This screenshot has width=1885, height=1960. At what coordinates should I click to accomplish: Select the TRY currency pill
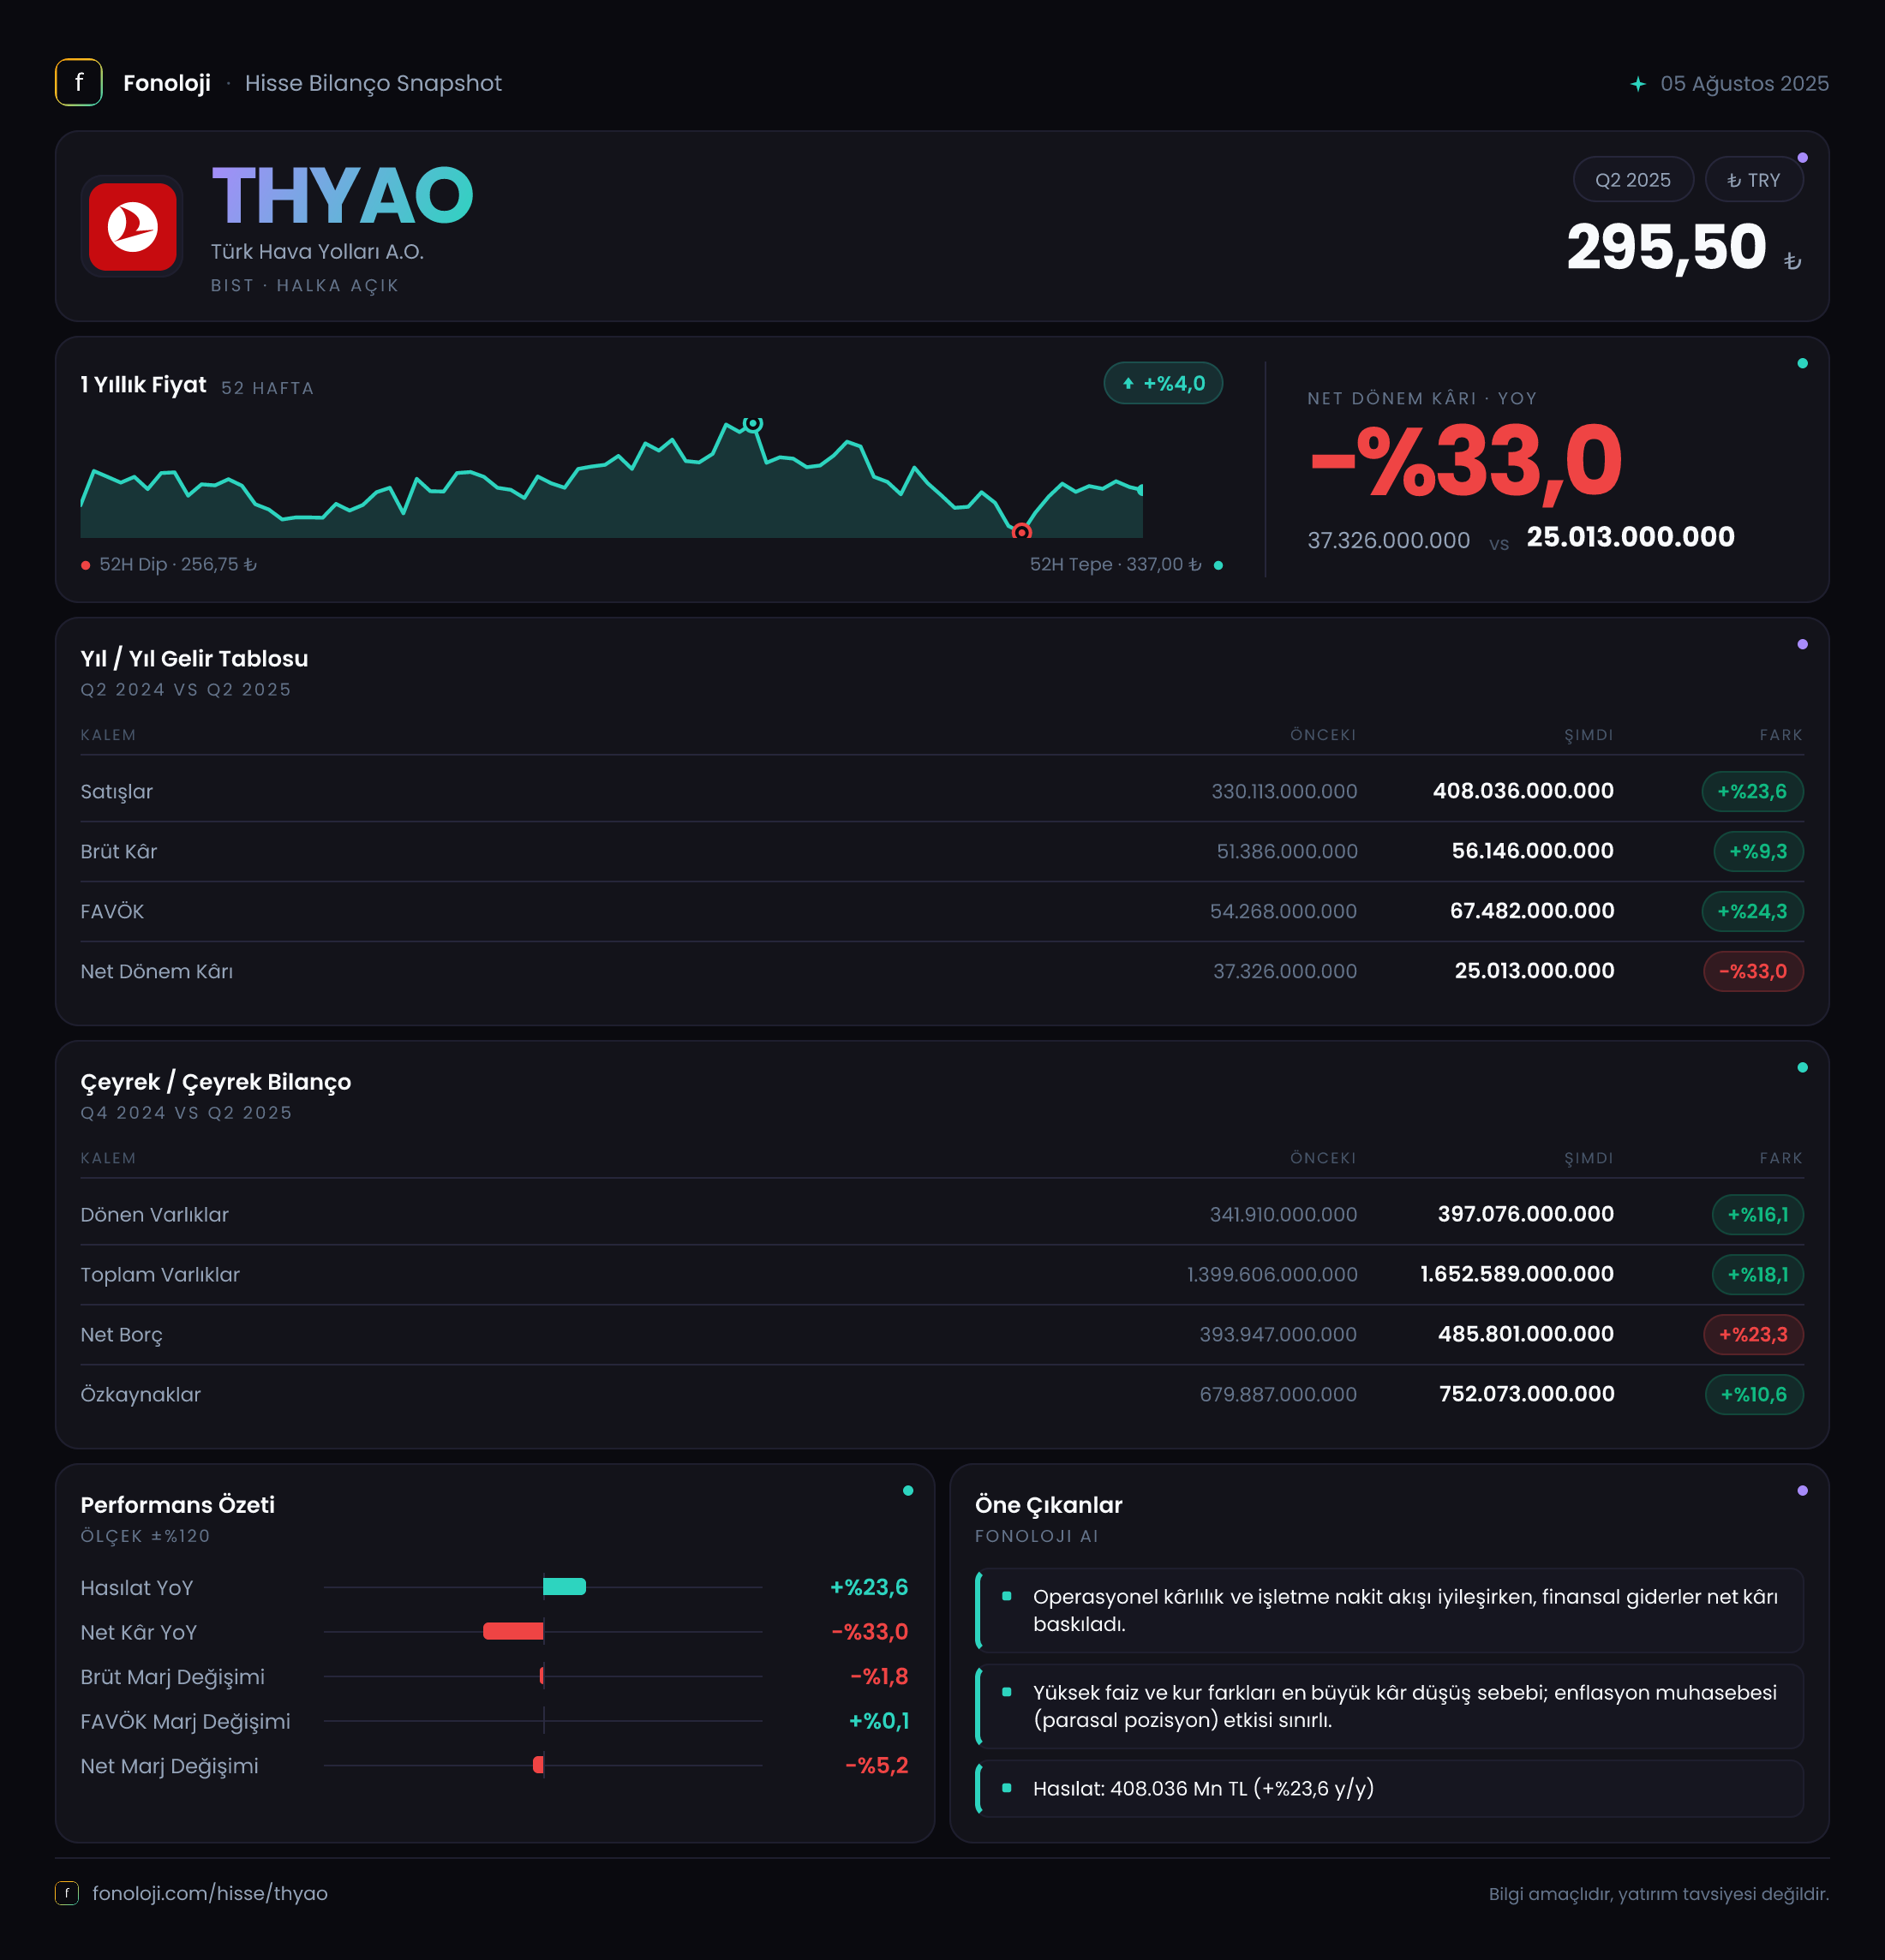[x=1754, y=180]
